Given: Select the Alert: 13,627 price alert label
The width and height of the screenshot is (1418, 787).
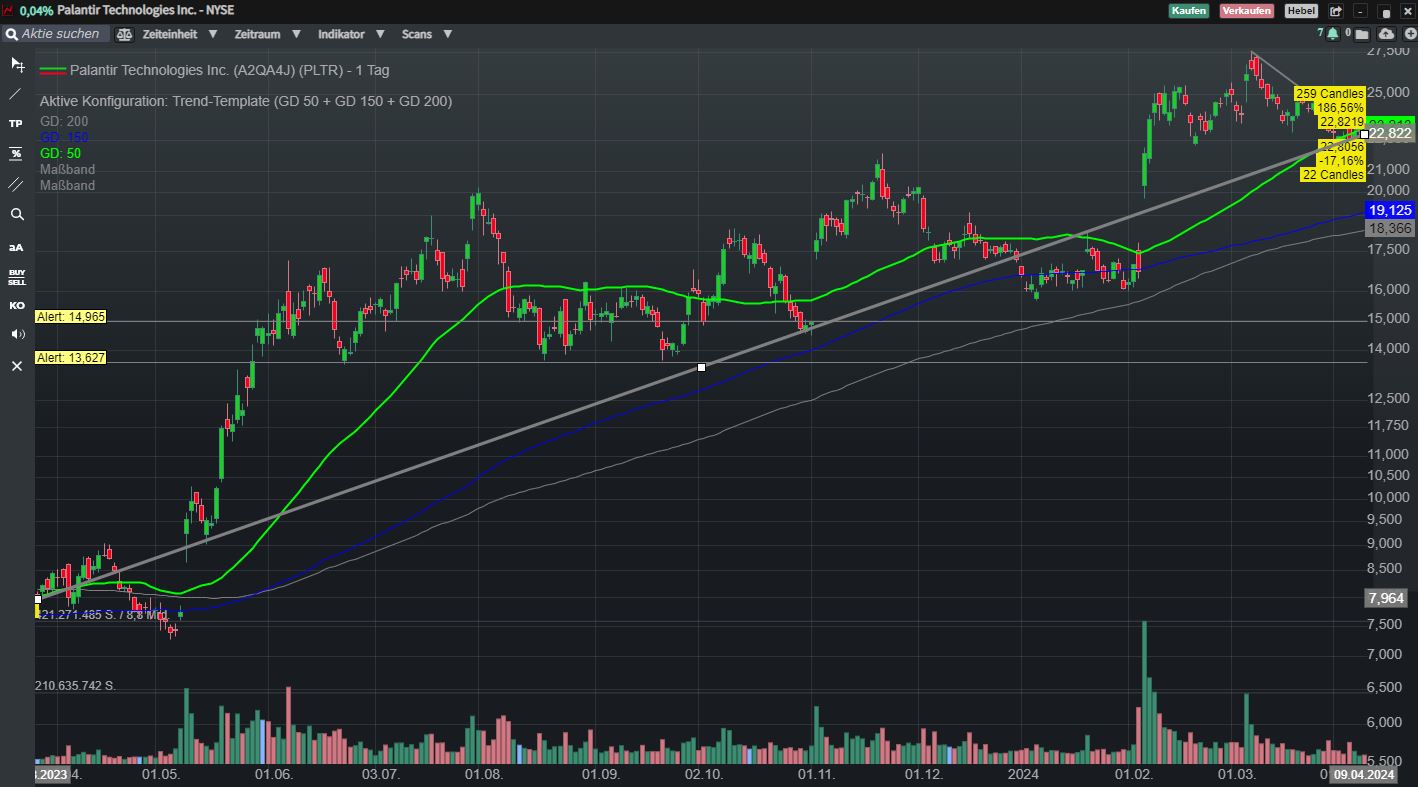Looking at the screenshot, I should click(71, 357).
